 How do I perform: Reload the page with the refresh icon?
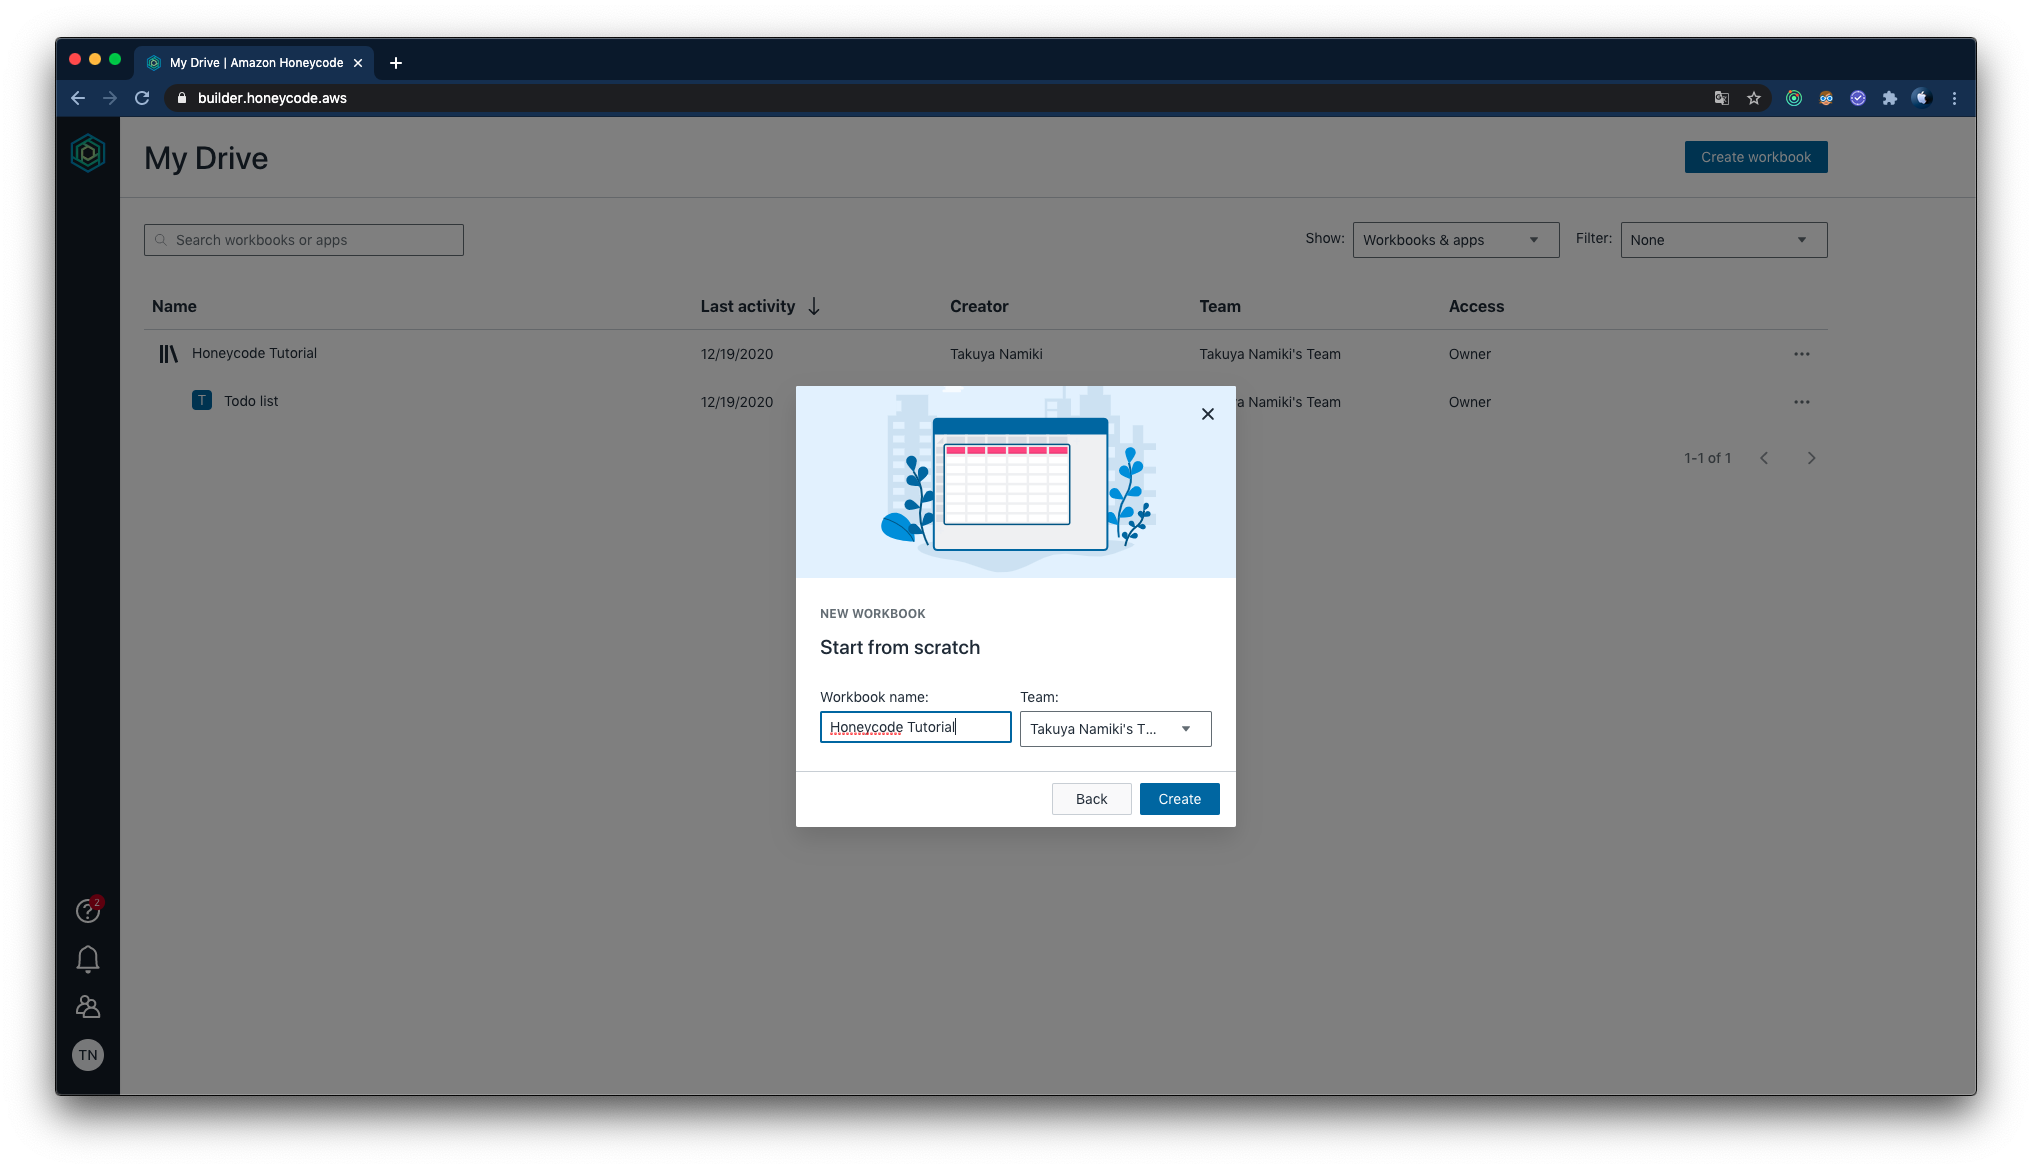pyautogui.click(x=142, y=98)
